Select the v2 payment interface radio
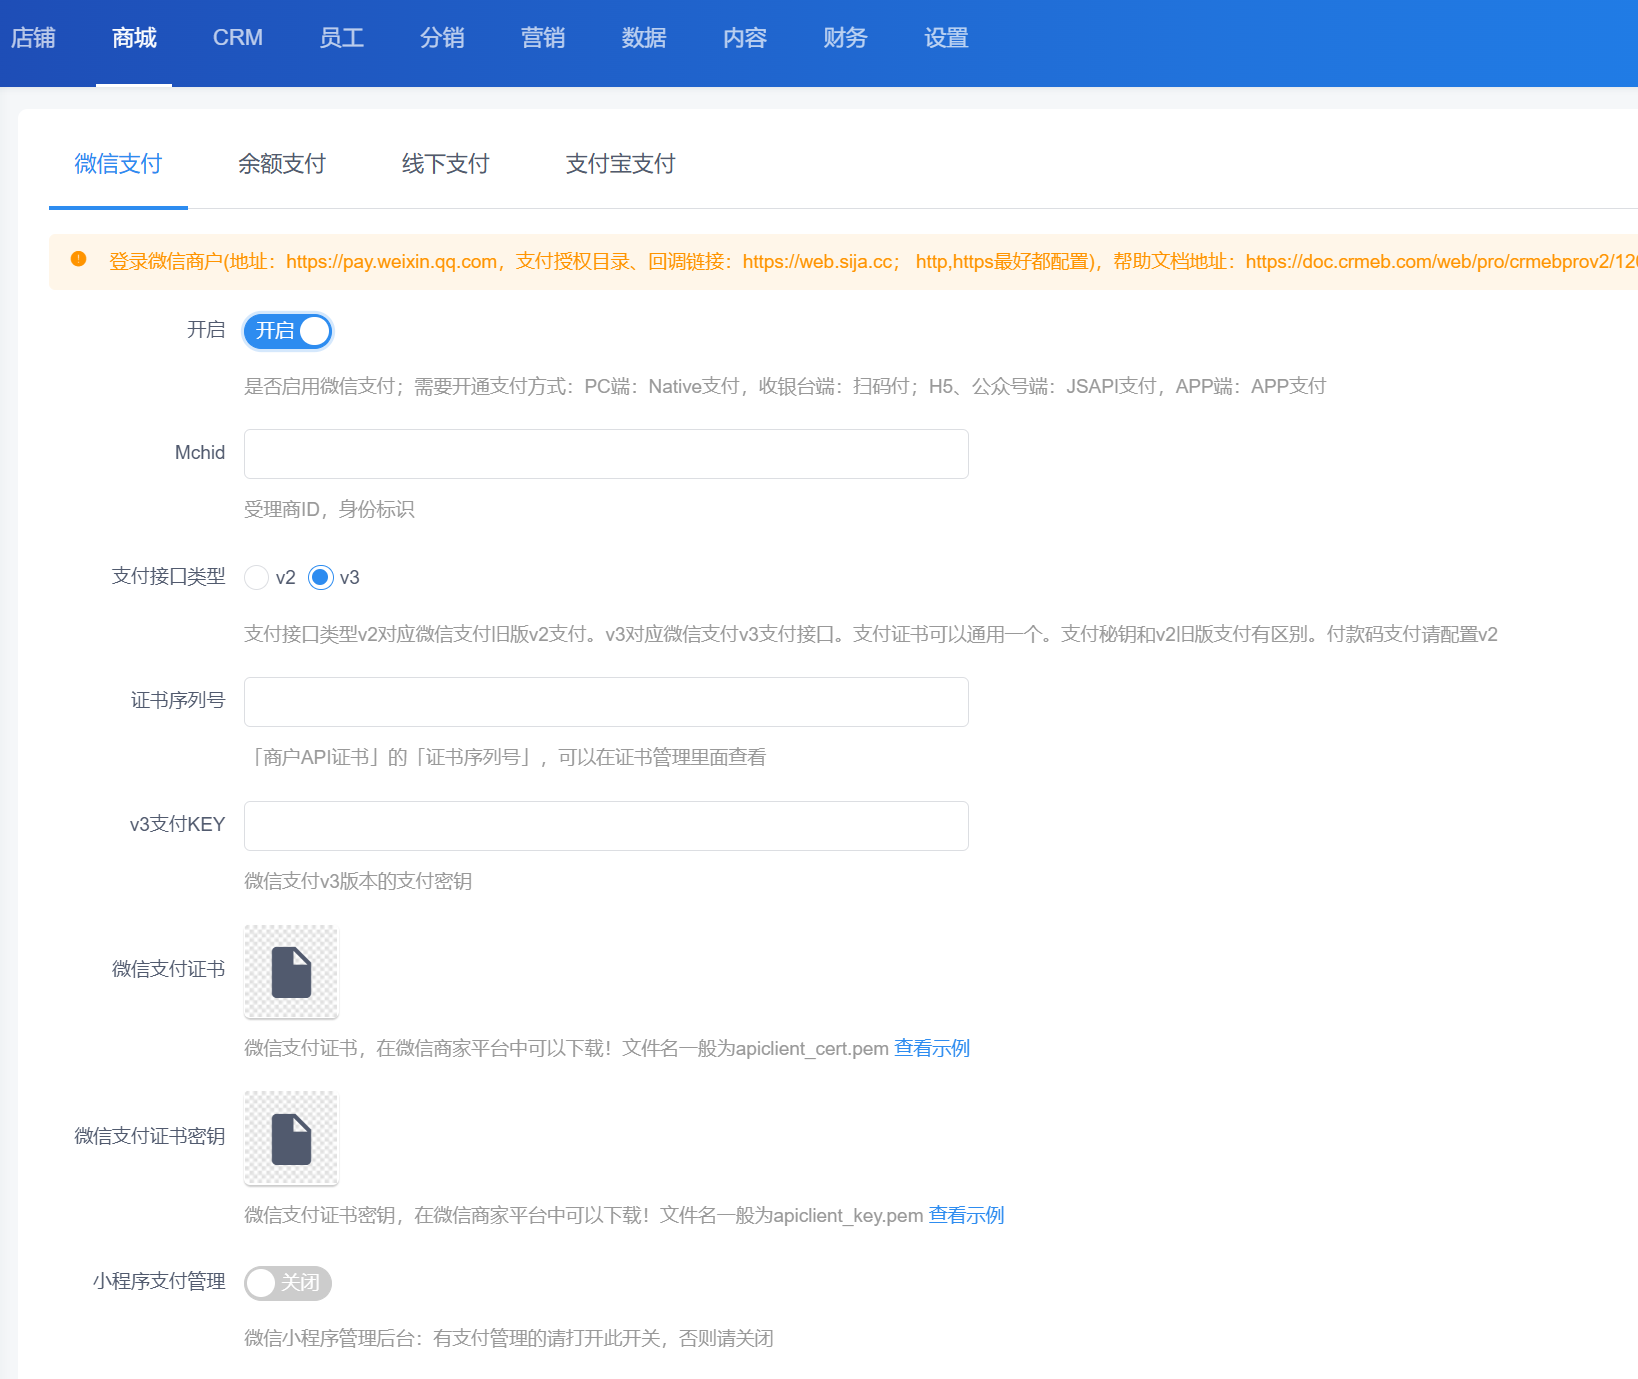This screenshot has height=1379, width=1638. pyautogui.click(x=257, y=577)
